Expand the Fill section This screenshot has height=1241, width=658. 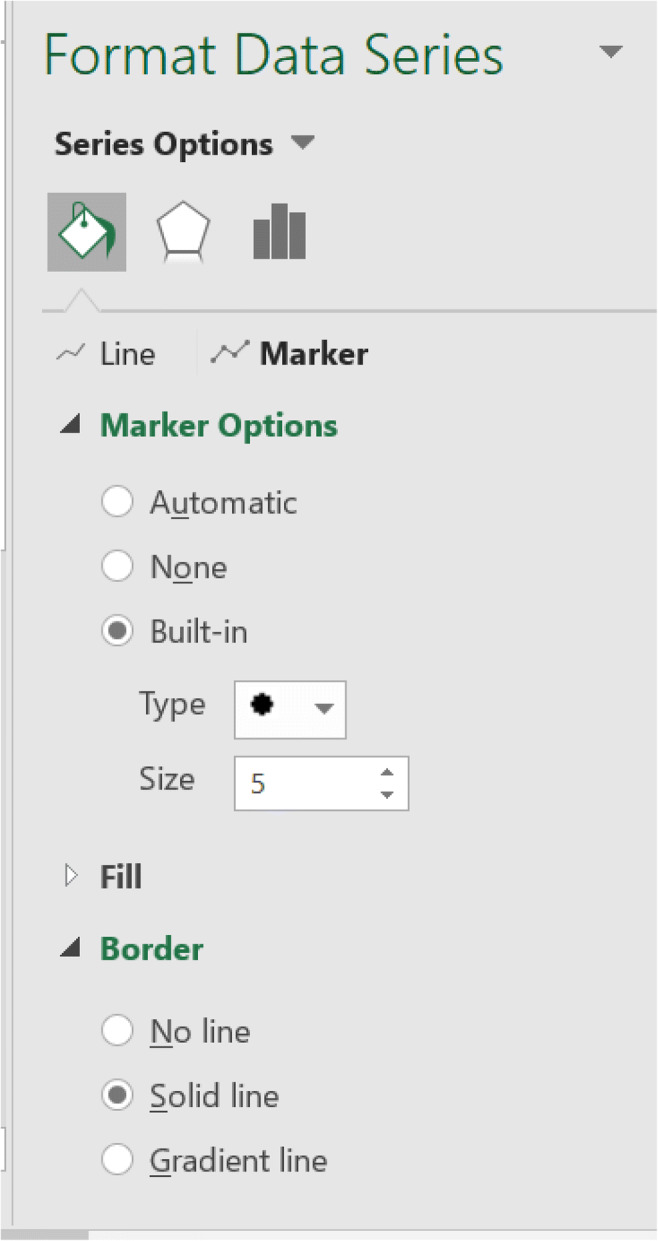[x=71, y=877]
